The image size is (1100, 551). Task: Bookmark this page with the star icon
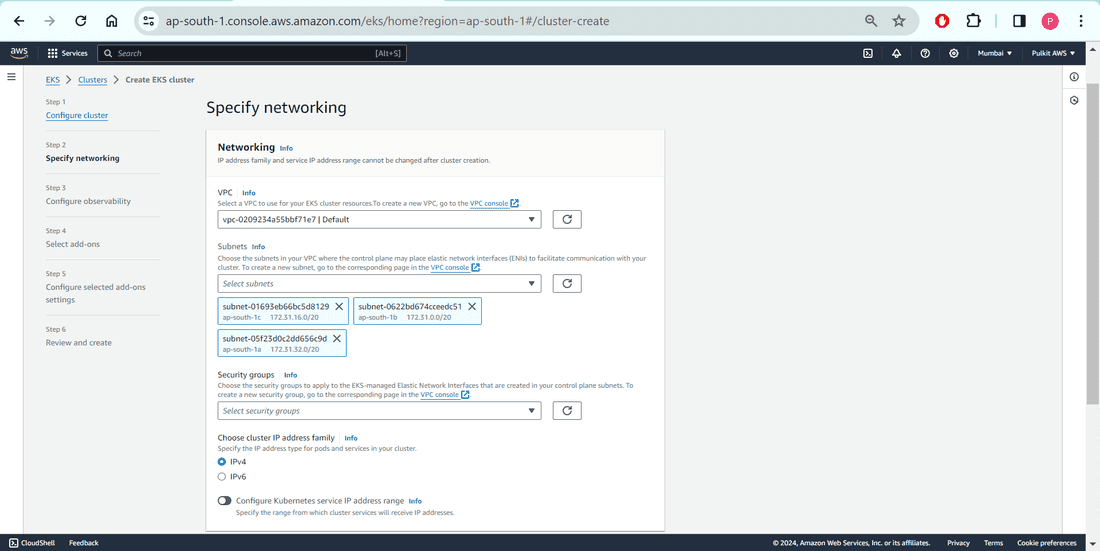point(899,21)
